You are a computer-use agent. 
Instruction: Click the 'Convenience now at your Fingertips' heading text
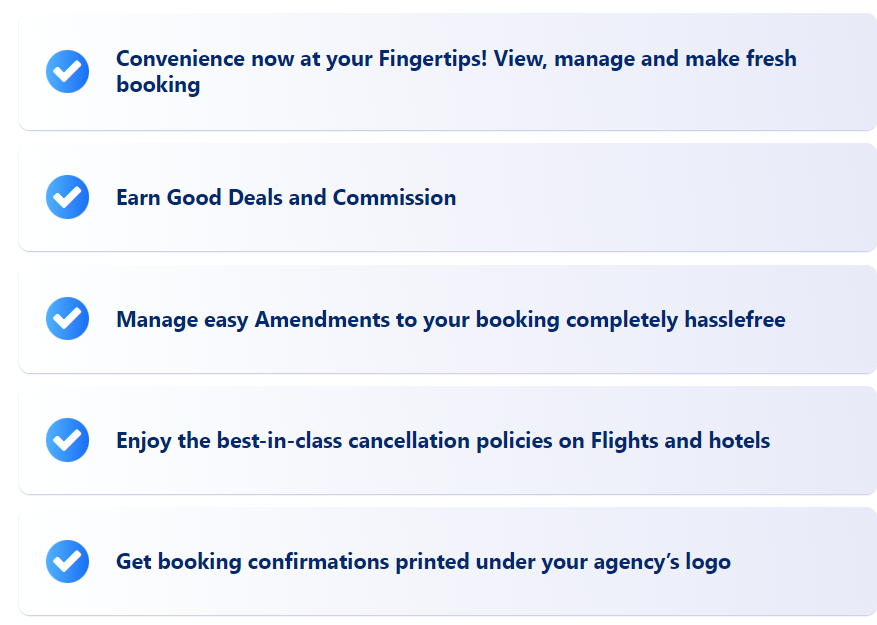tap(456, 72)
